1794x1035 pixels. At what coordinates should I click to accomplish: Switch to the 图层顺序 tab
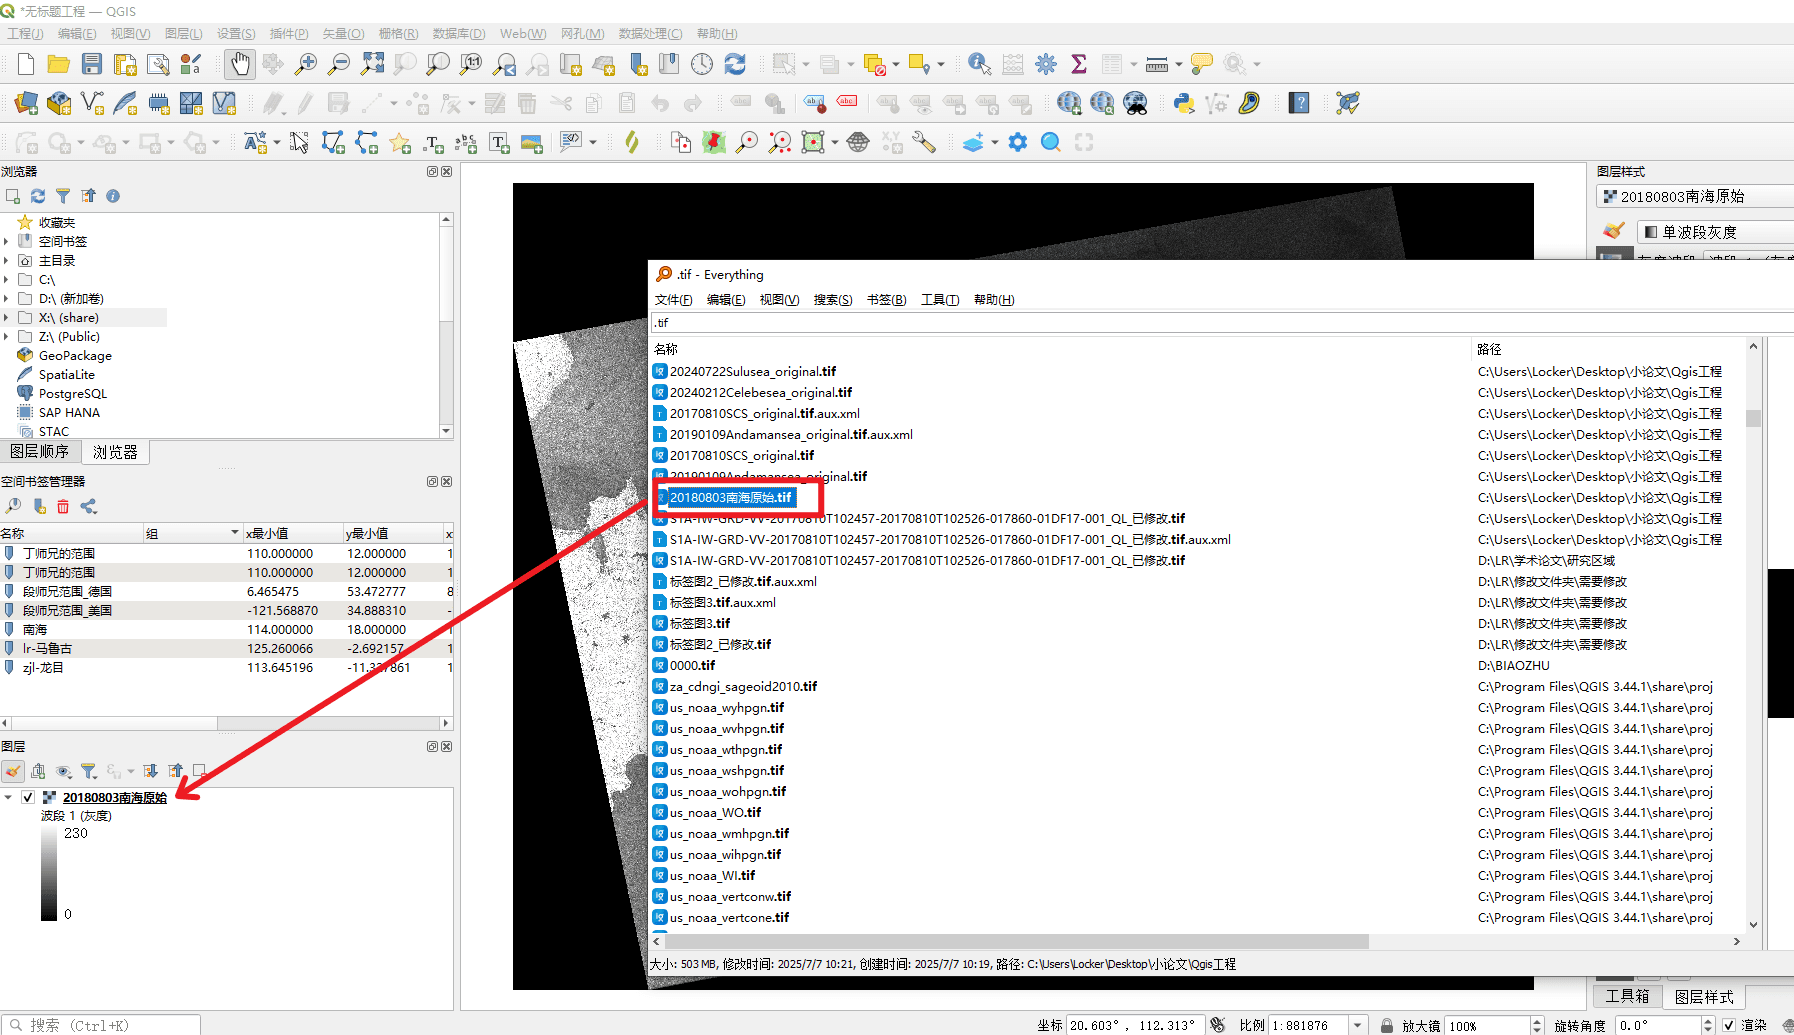tap(40, 452)
